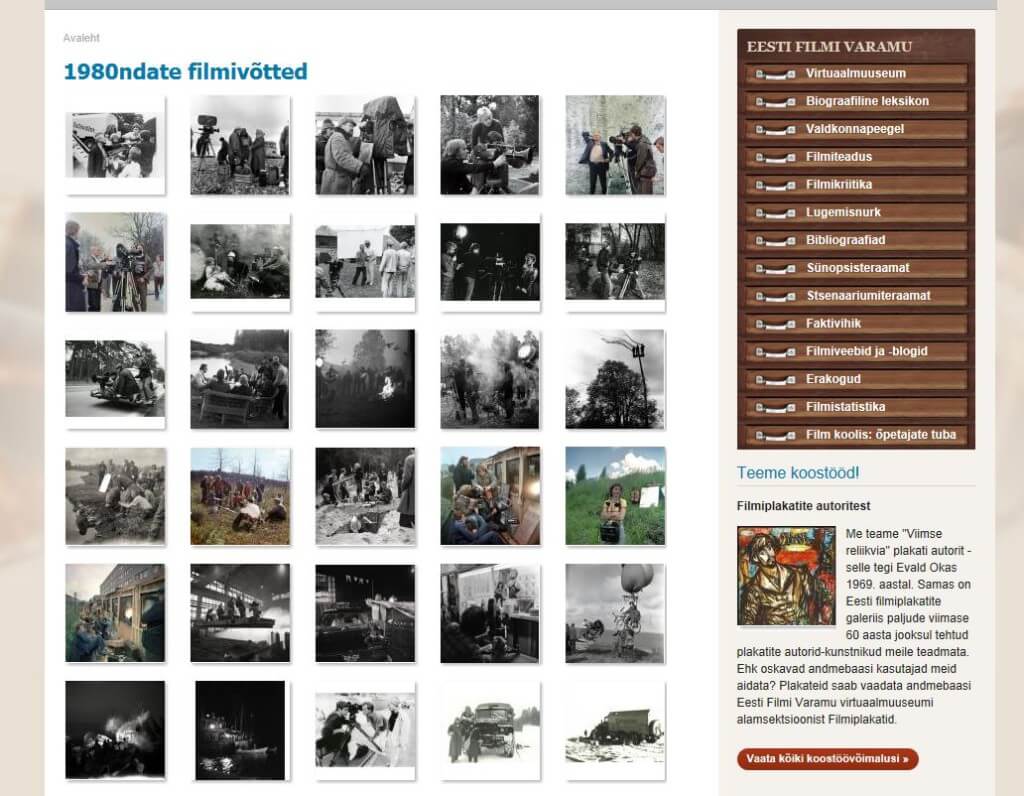1024x796 pixels.
Task: Open photo of tree with burning pole
Action: tap(615, 379)
